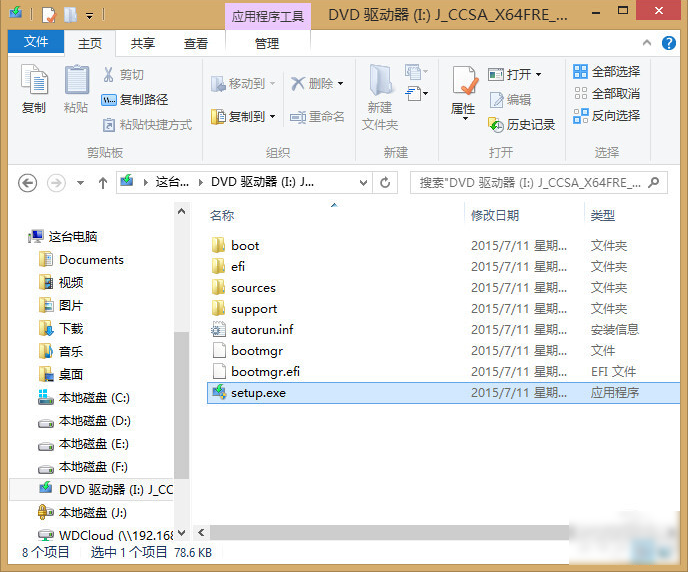The image size is (688, 572).
Task: Select the autorun.inf file
Action: coord(443,330)
